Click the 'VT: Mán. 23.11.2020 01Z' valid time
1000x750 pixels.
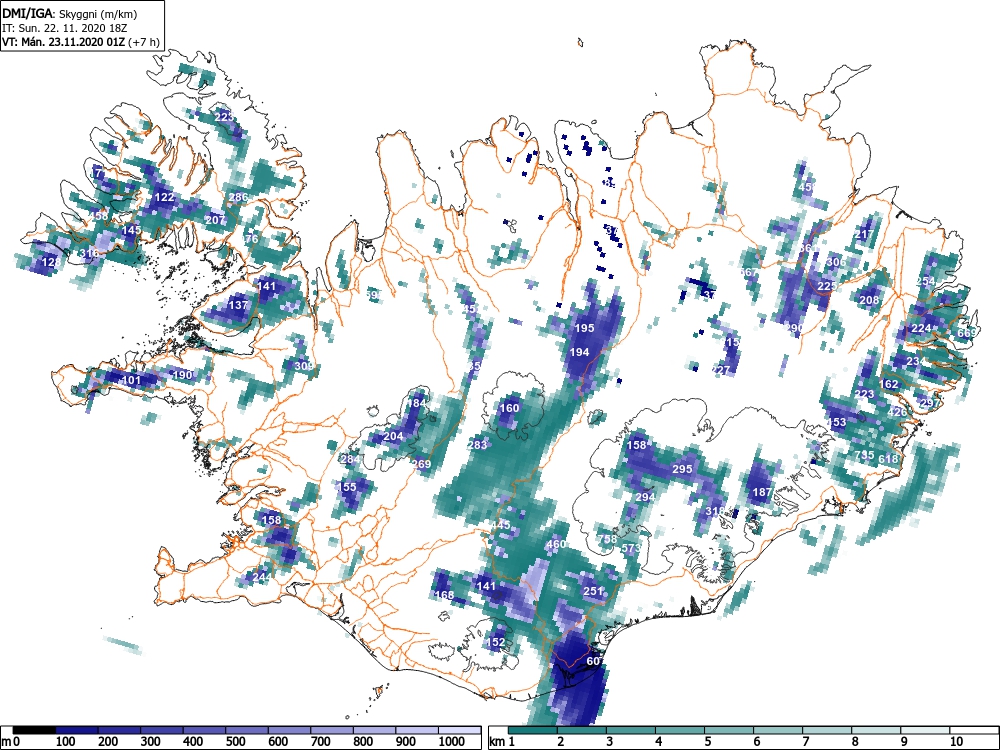(x=64, y=42)
